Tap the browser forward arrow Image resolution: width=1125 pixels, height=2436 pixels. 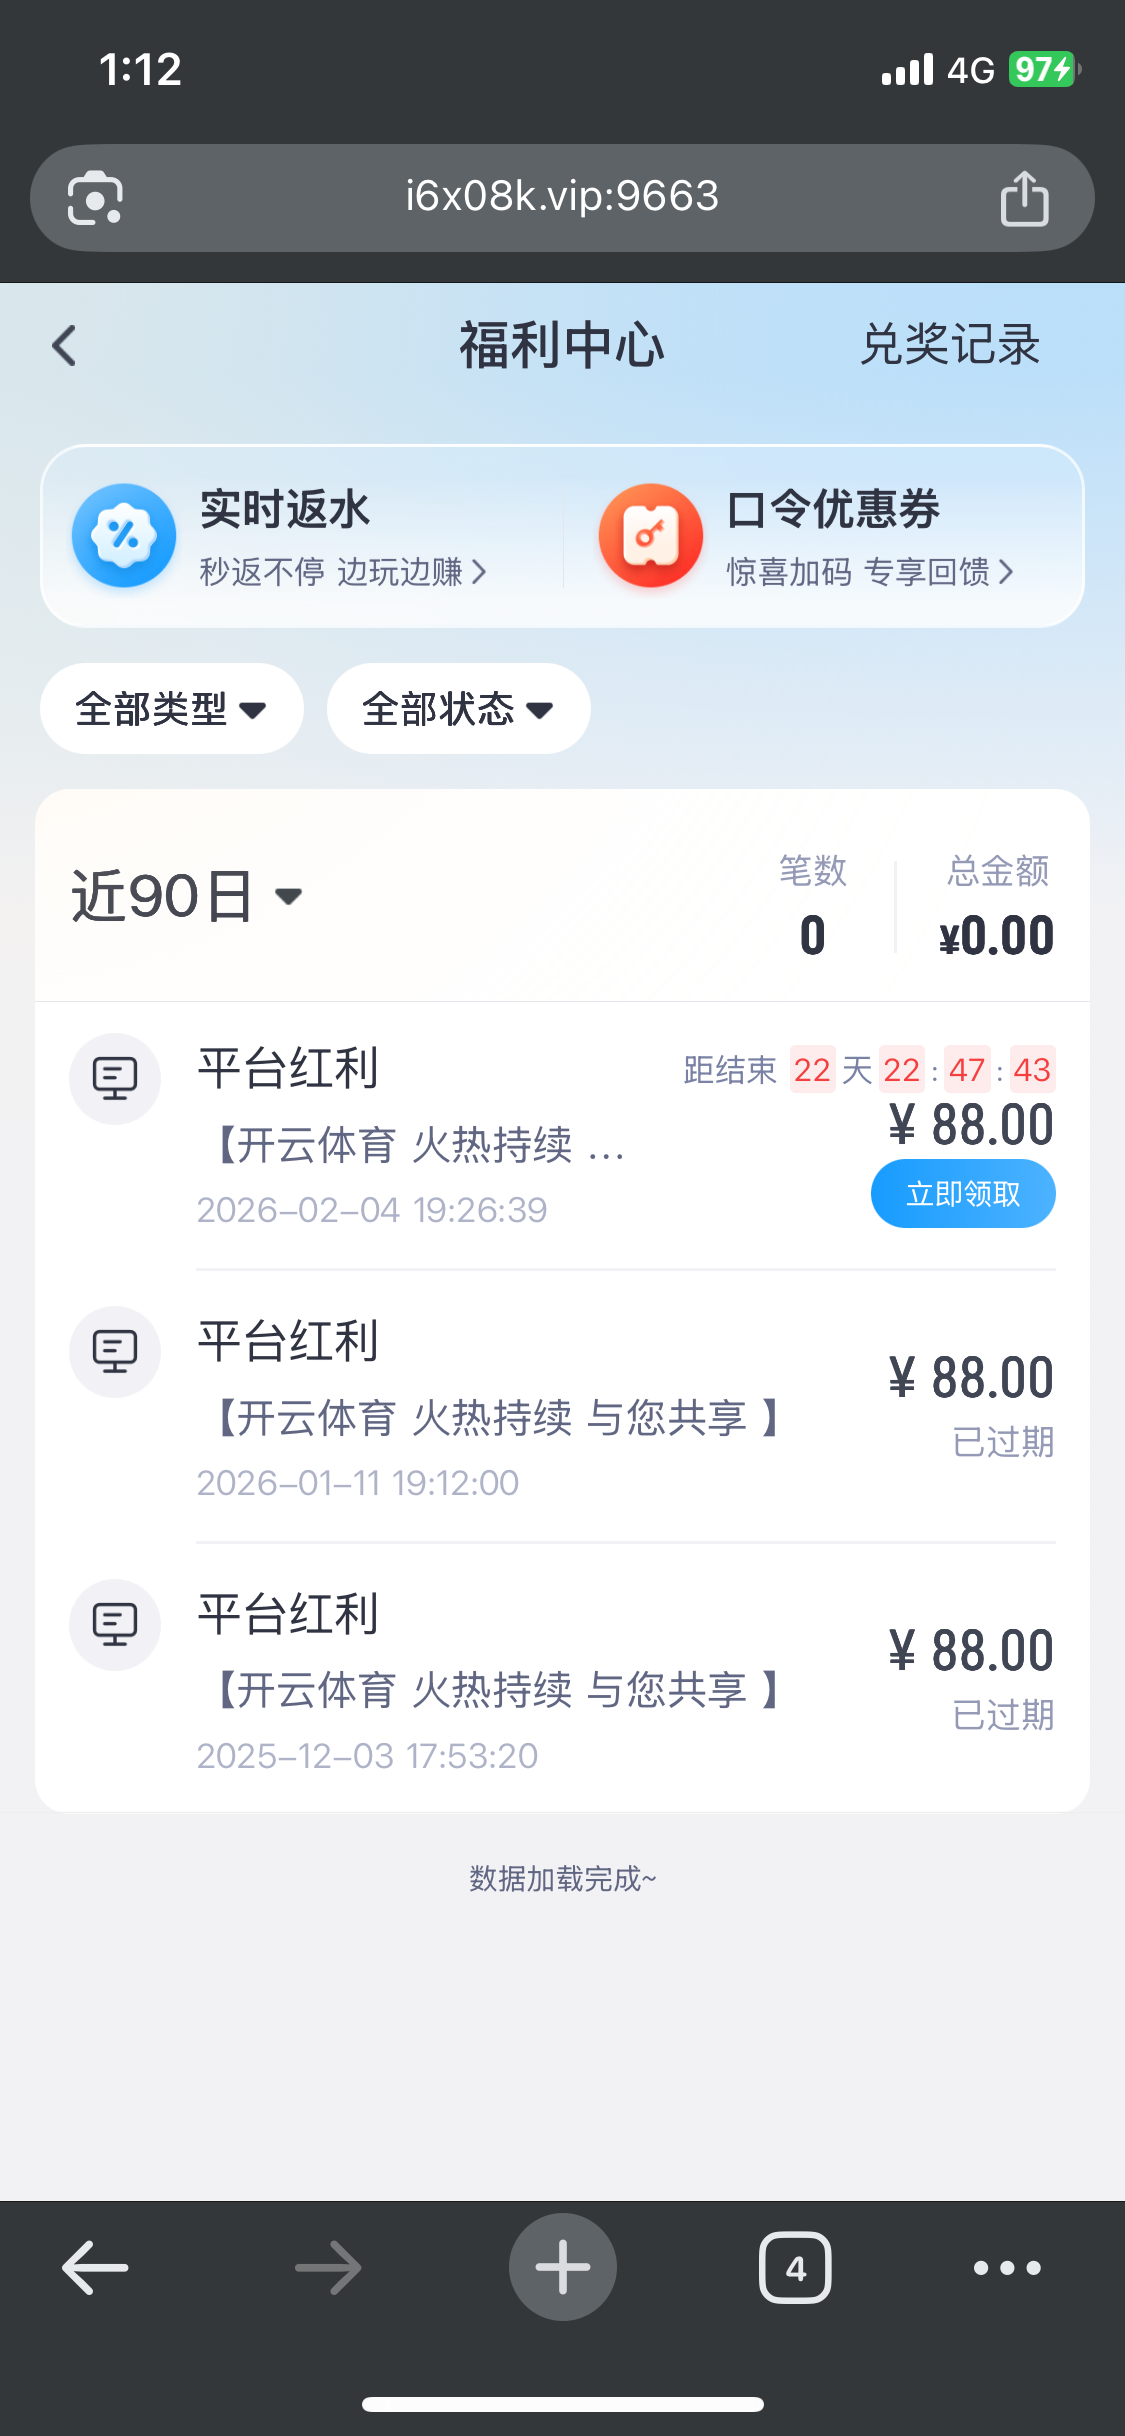click(328, 2267)
